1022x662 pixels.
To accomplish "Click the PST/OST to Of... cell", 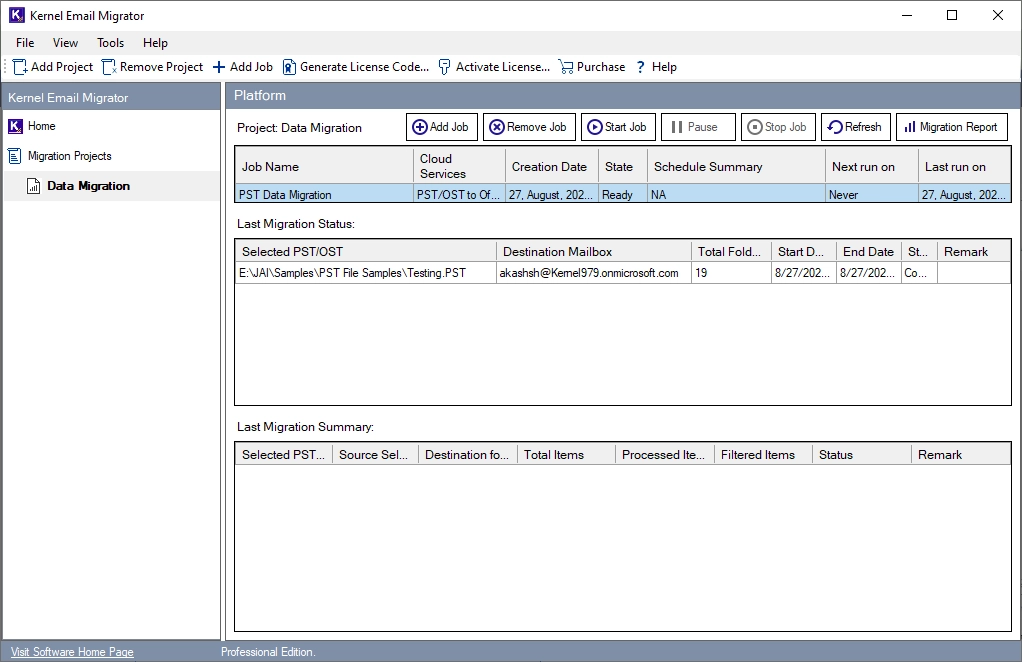I will pos(459,194).
